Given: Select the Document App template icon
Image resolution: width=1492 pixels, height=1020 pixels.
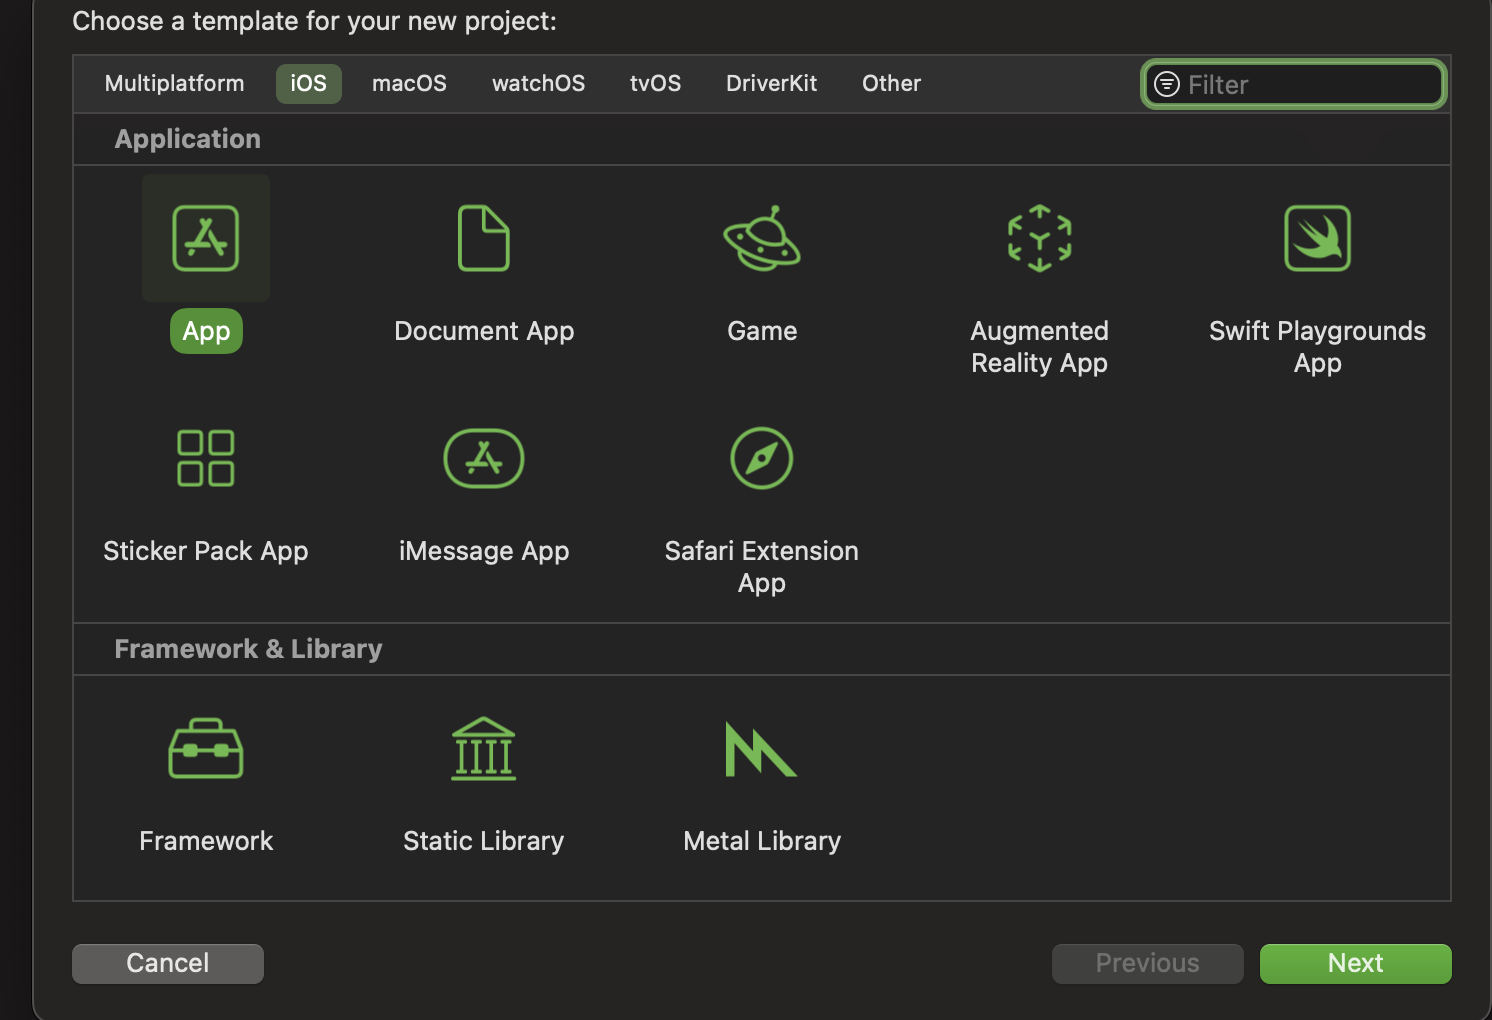Looking at the screenshot, I should (484, 238).
